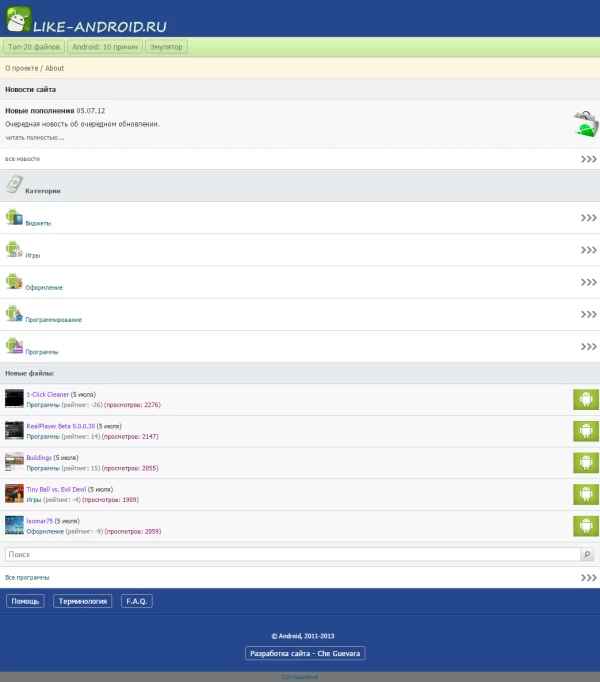Click the Помощь button

[x=25, y=601]
